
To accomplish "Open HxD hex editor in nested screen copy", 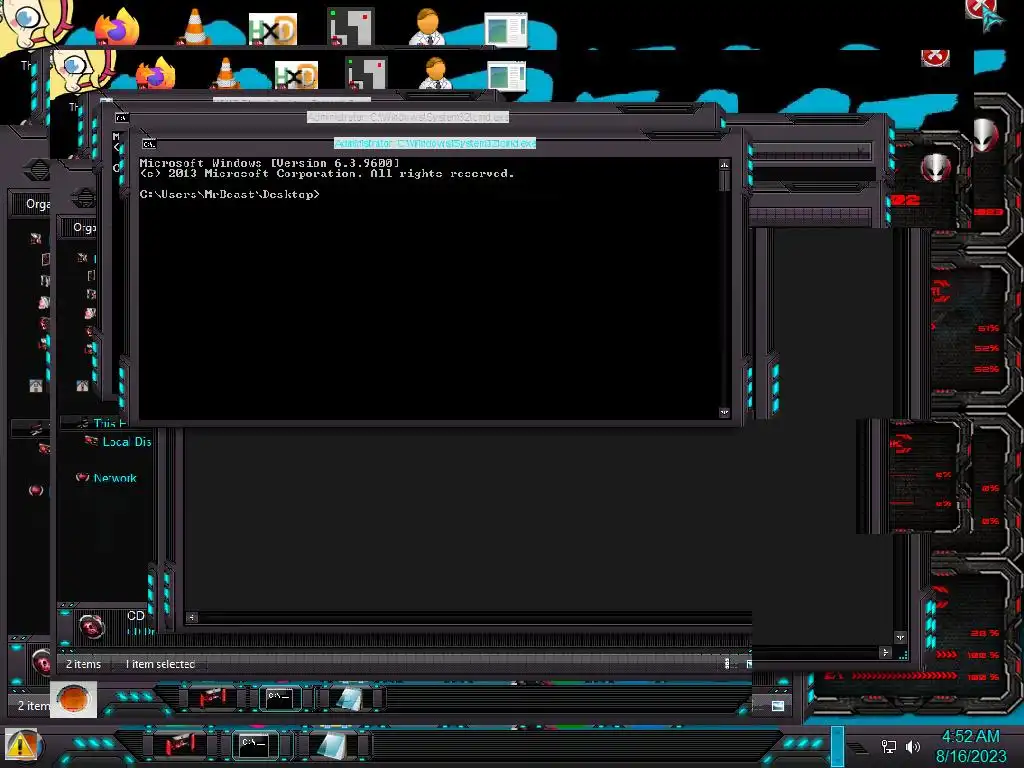I will pos(296,75).
